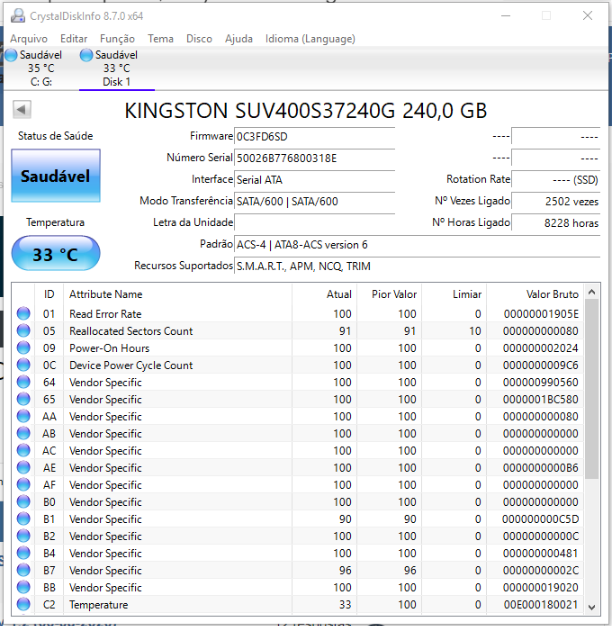
Task: Click the power-on hours 8228 horas
Action: [556, 222]
